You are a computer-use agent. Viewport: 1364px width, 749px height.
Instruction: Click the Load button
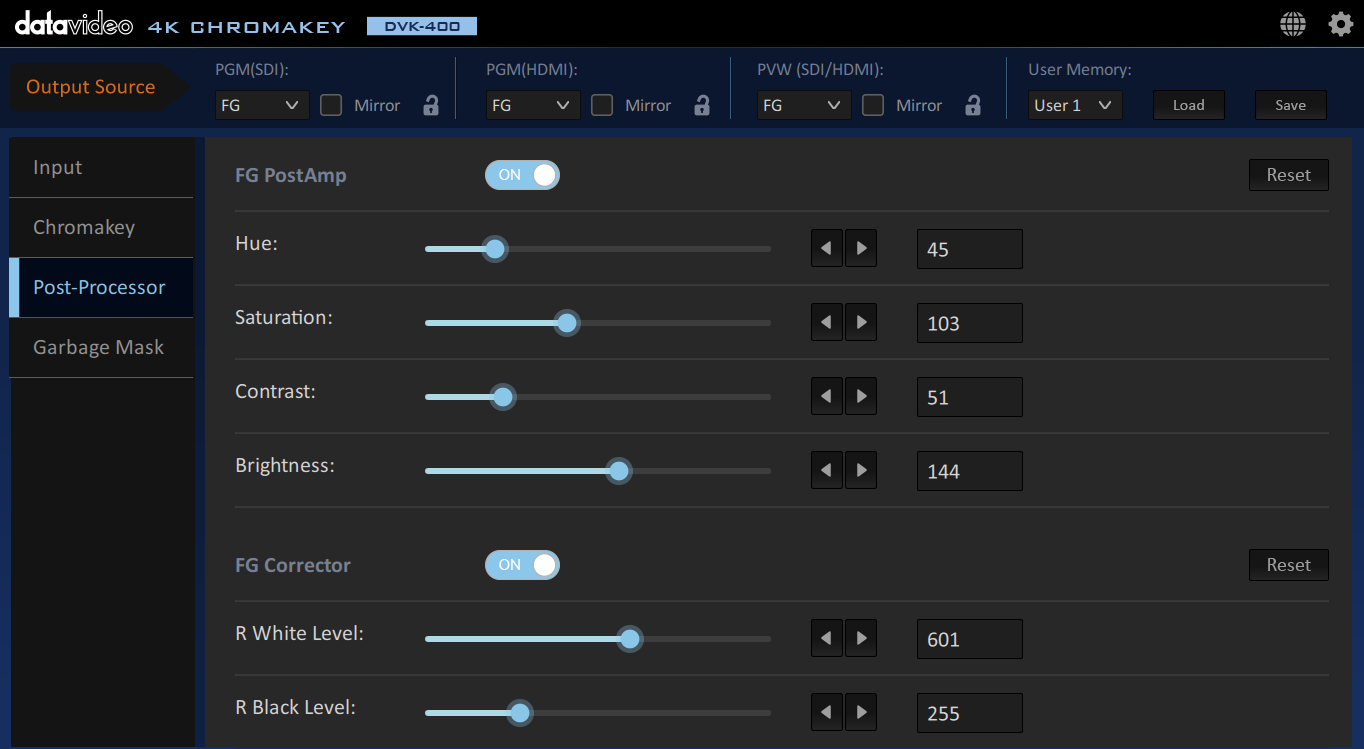pos(1188,105)
